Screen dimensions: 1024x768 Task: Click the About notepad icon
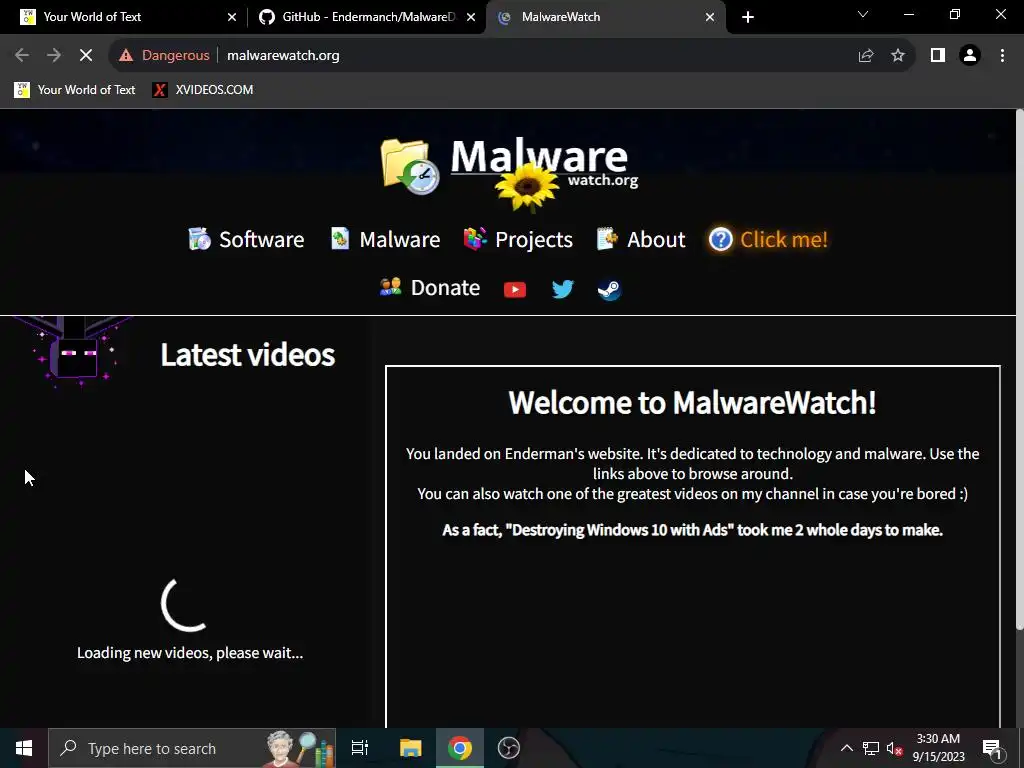click(x=607, y=239)
